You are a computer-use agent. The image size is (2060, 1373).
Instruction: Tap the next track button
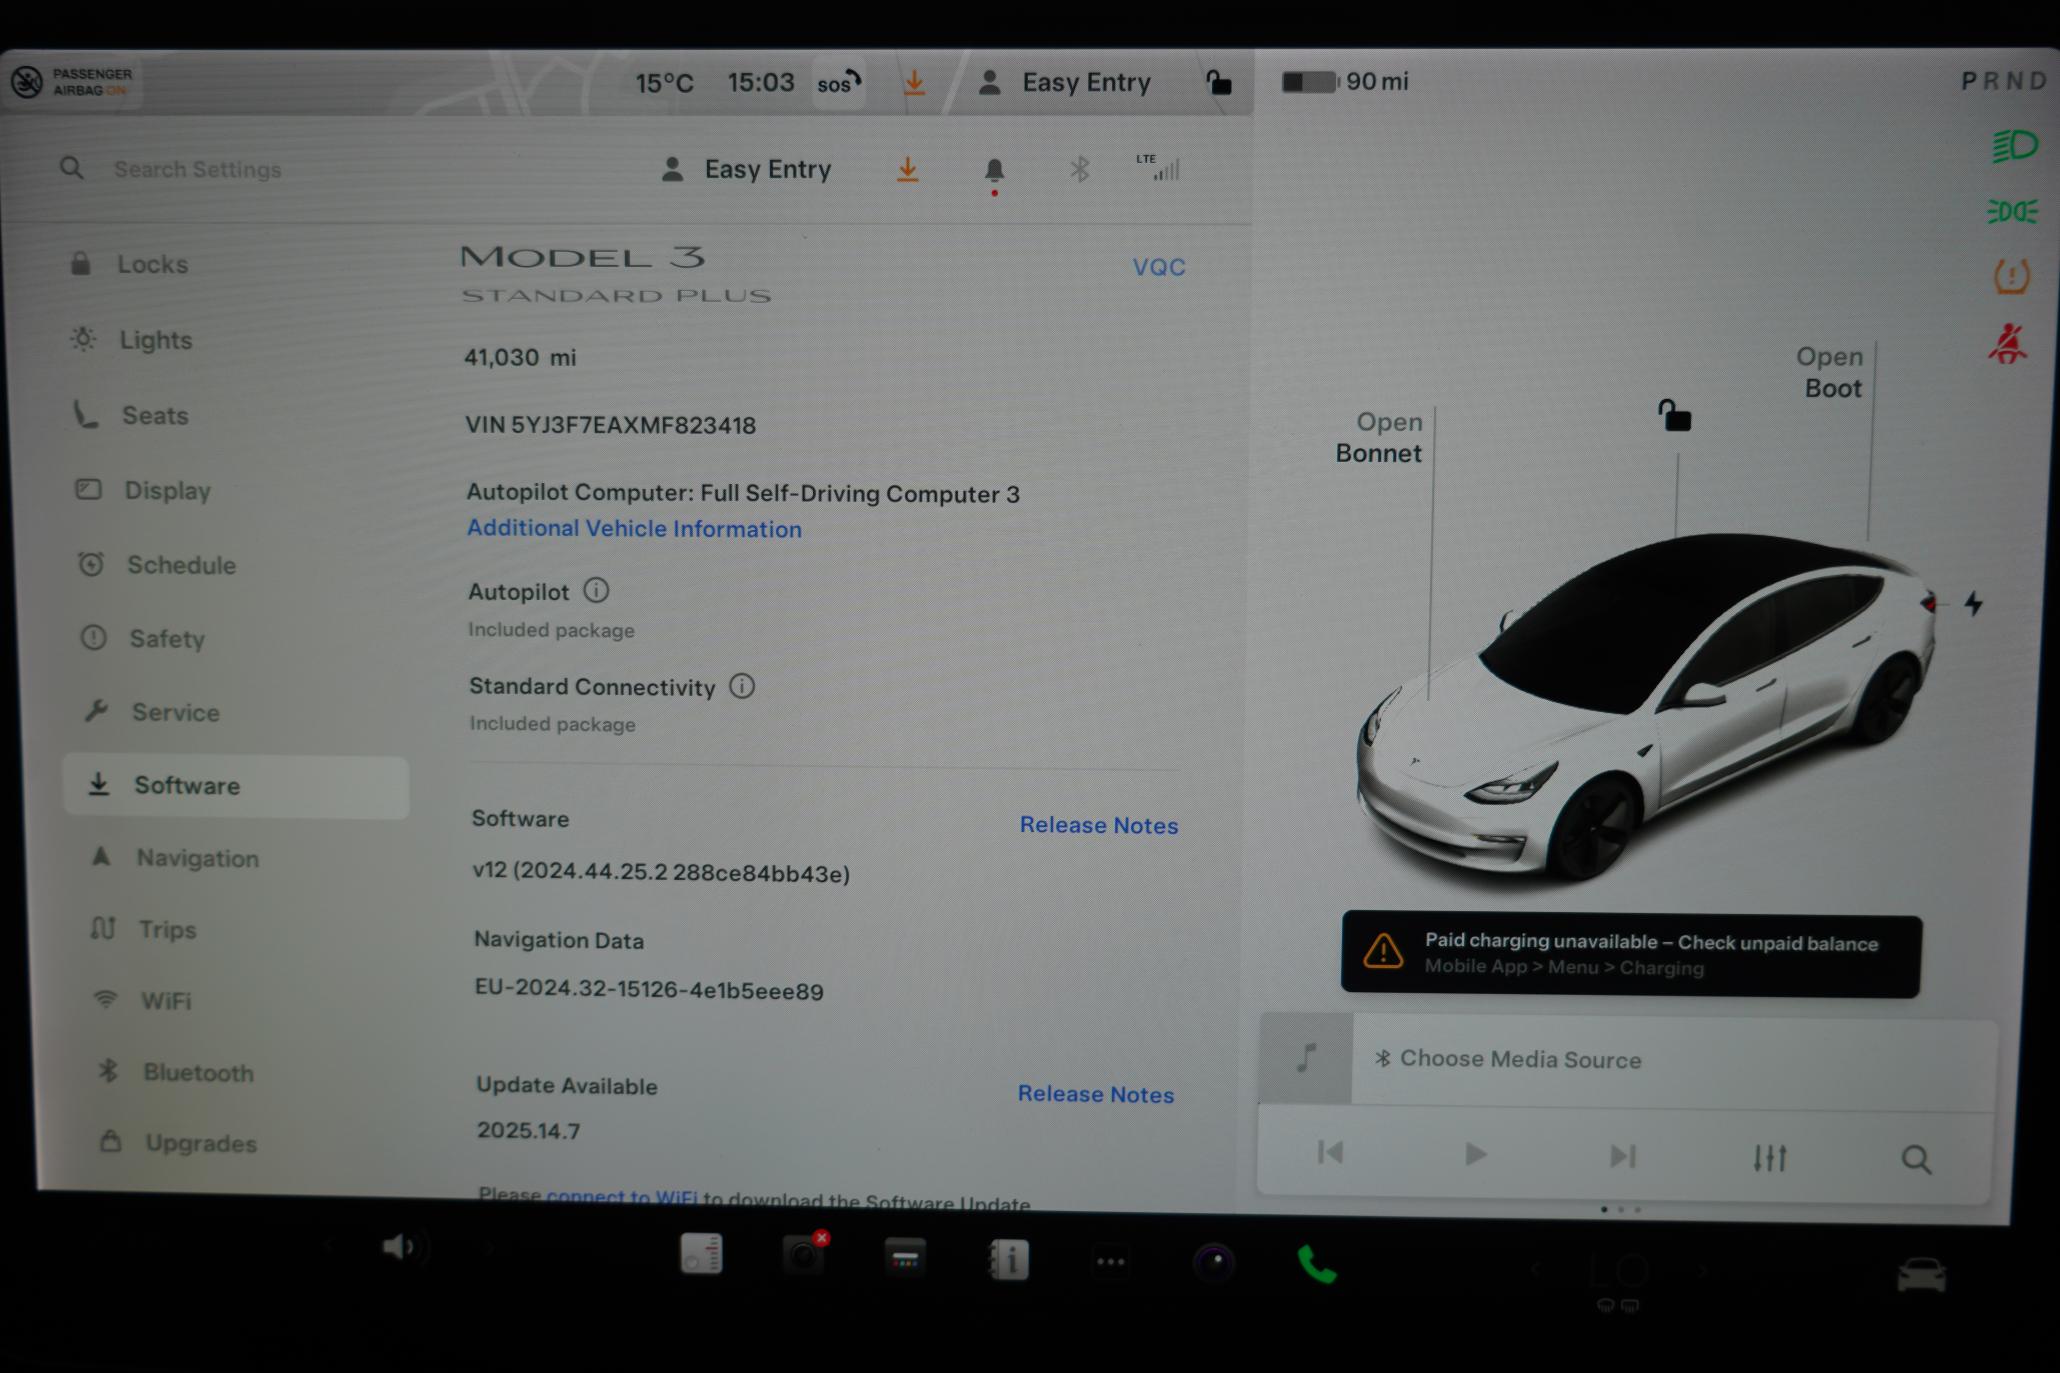coord(1622,1157)
